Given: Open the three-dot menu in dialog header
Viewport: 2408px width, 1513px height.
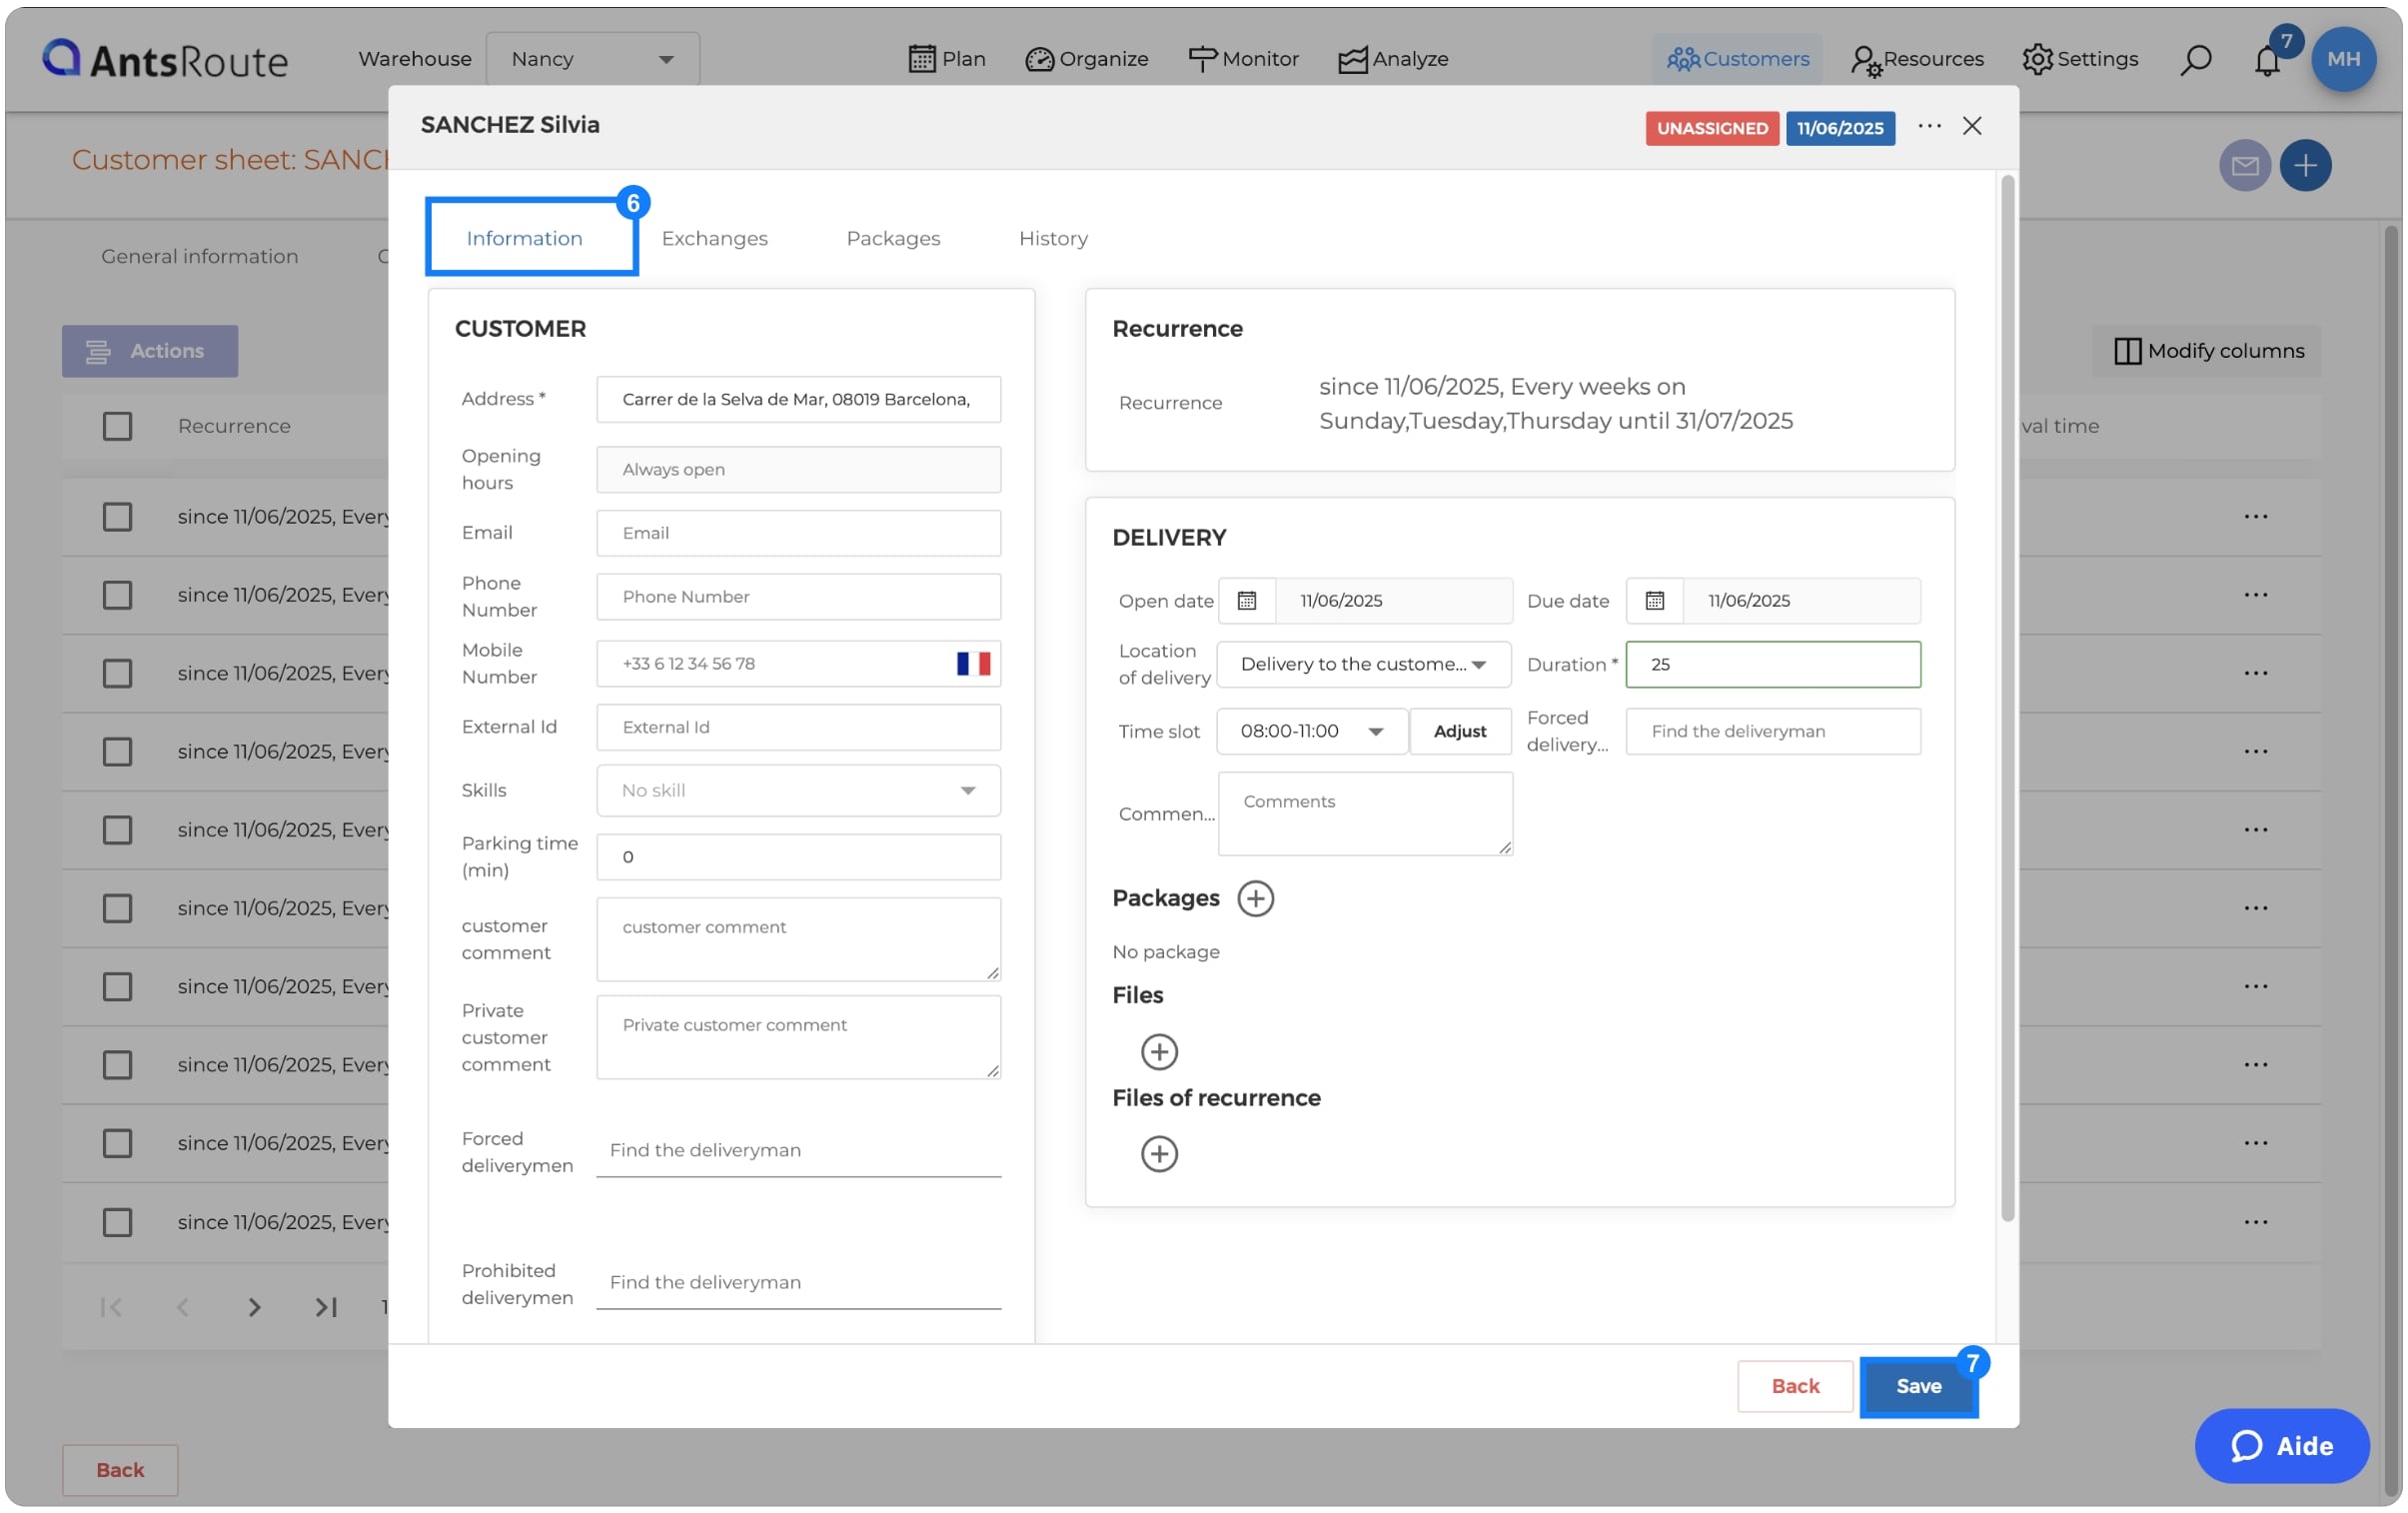Looking at the screenshot, I should [1929, 125].
